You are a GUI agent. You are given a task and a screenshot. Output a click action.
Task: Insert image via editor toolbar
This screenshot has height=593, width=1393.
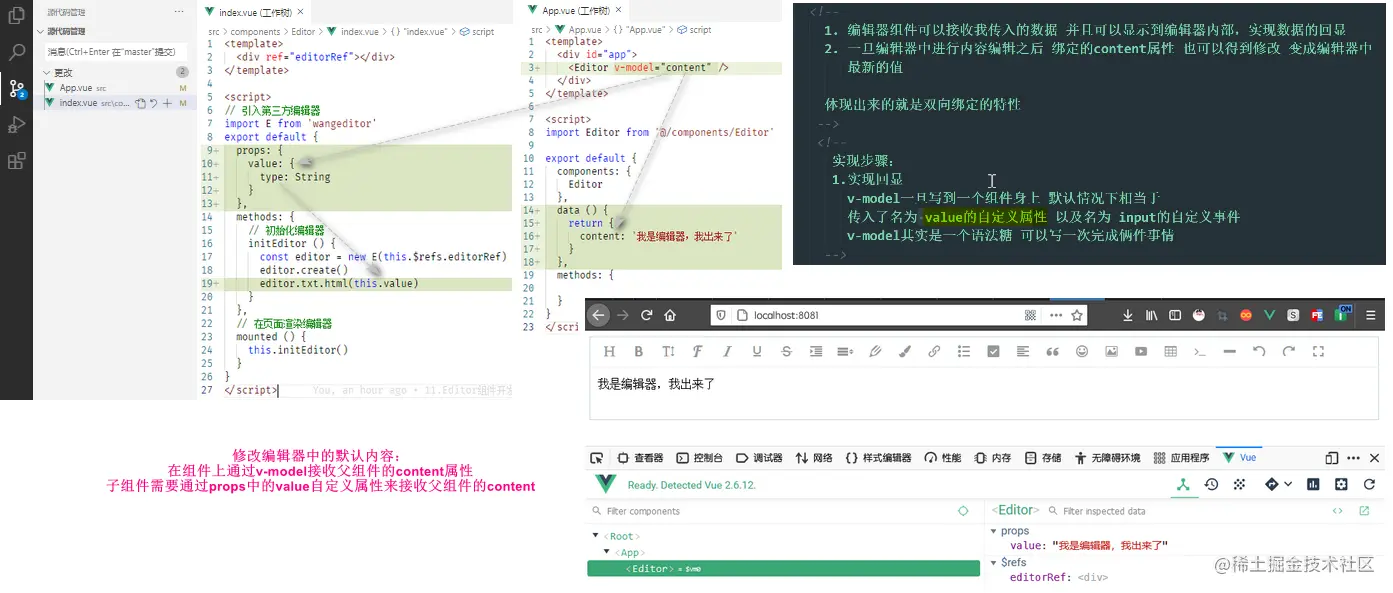1111,352
